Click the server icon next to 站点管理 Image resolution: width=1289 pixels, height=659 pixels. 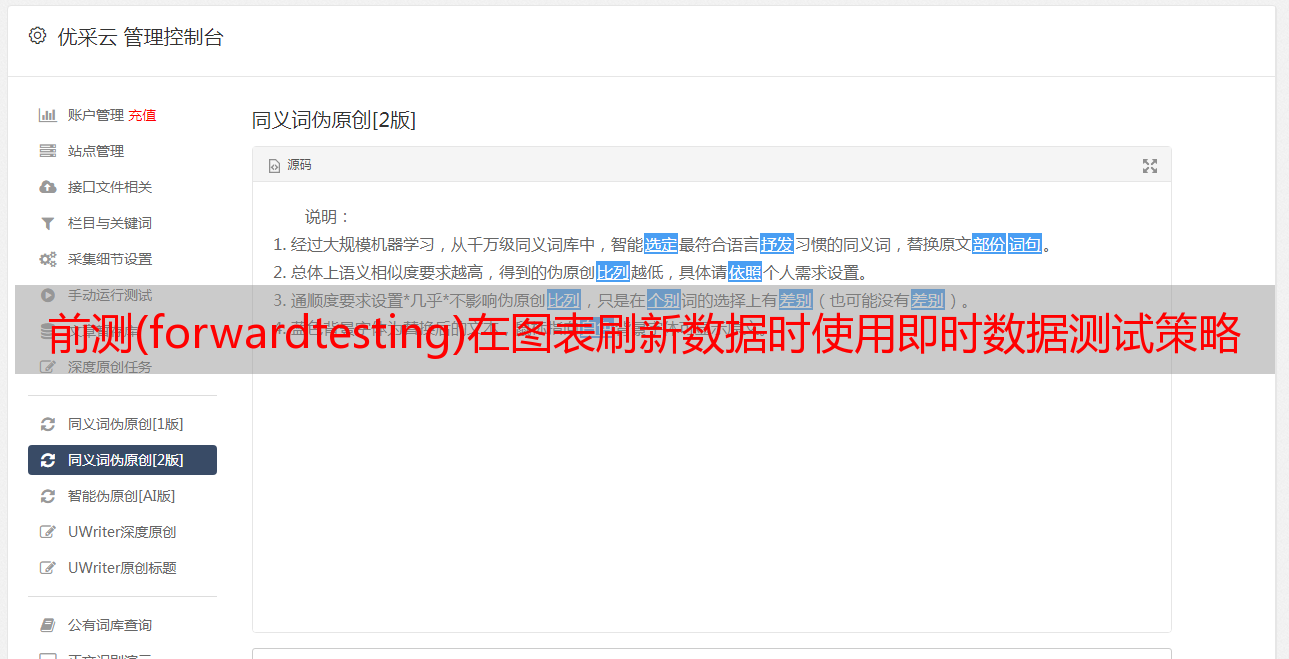click(x=47, y=151)
